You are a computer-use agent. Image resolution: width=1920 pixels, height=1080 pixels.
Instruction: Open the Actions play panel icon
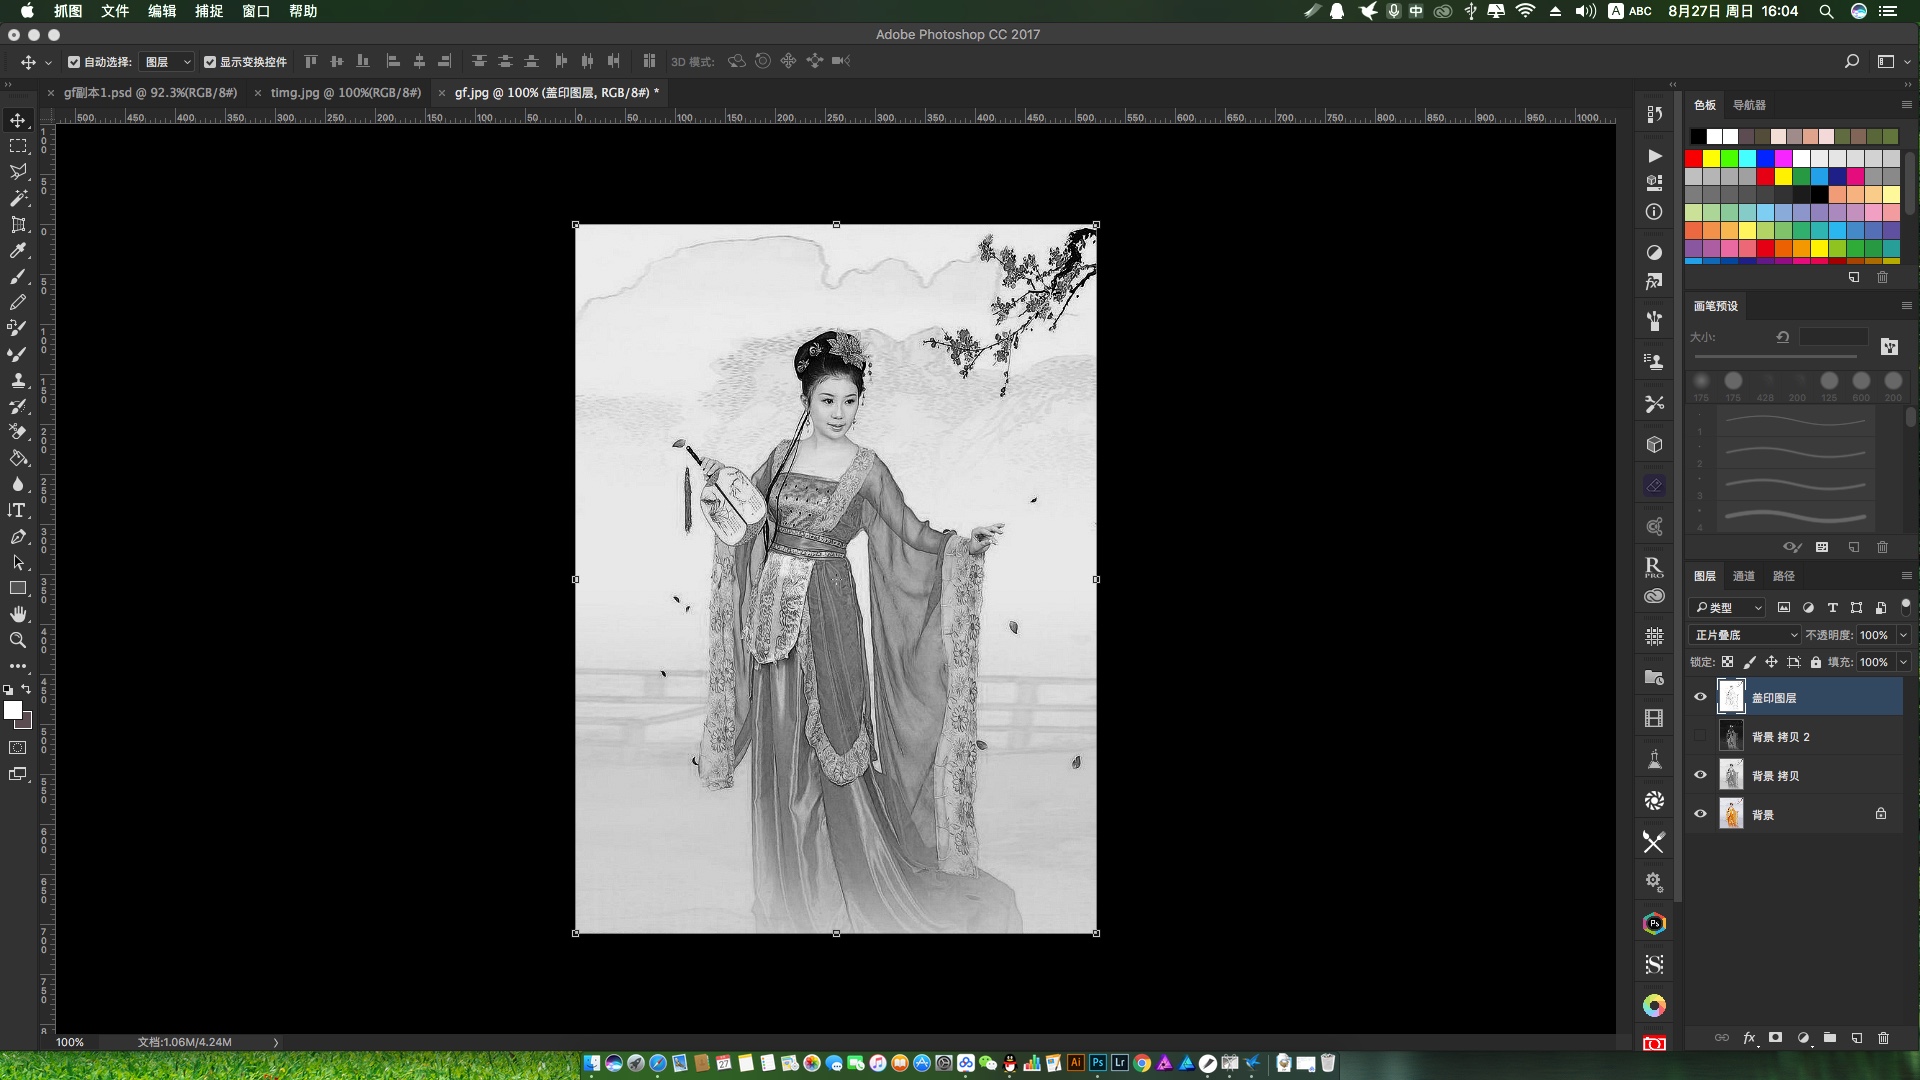(1654, 156)
